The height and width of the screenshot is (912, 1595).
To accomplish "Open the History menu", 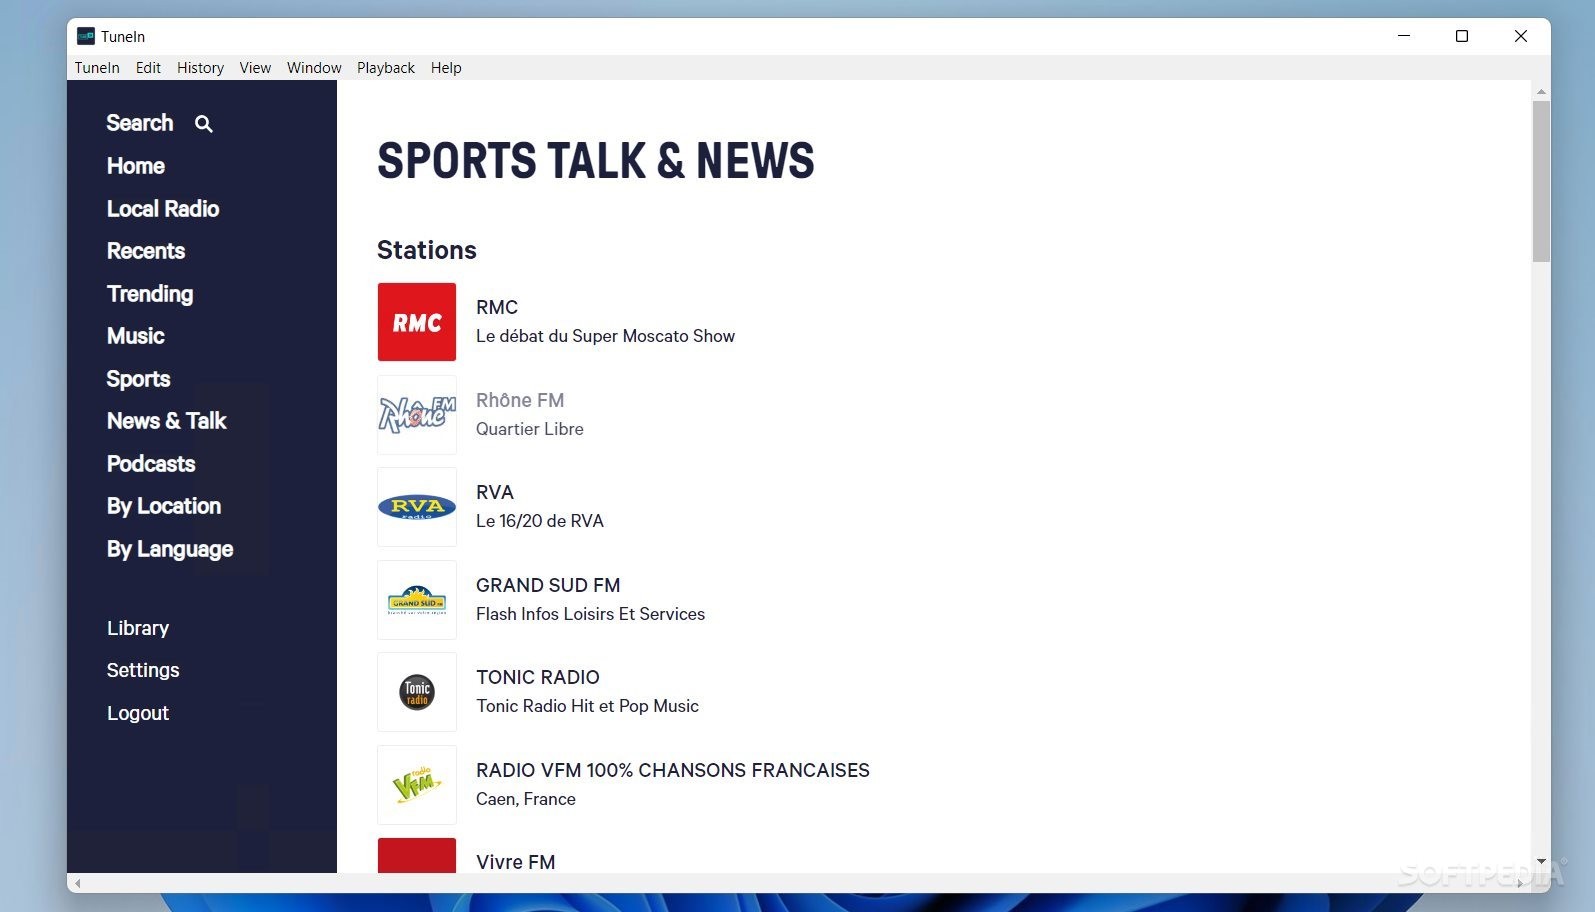I will 200,68.
